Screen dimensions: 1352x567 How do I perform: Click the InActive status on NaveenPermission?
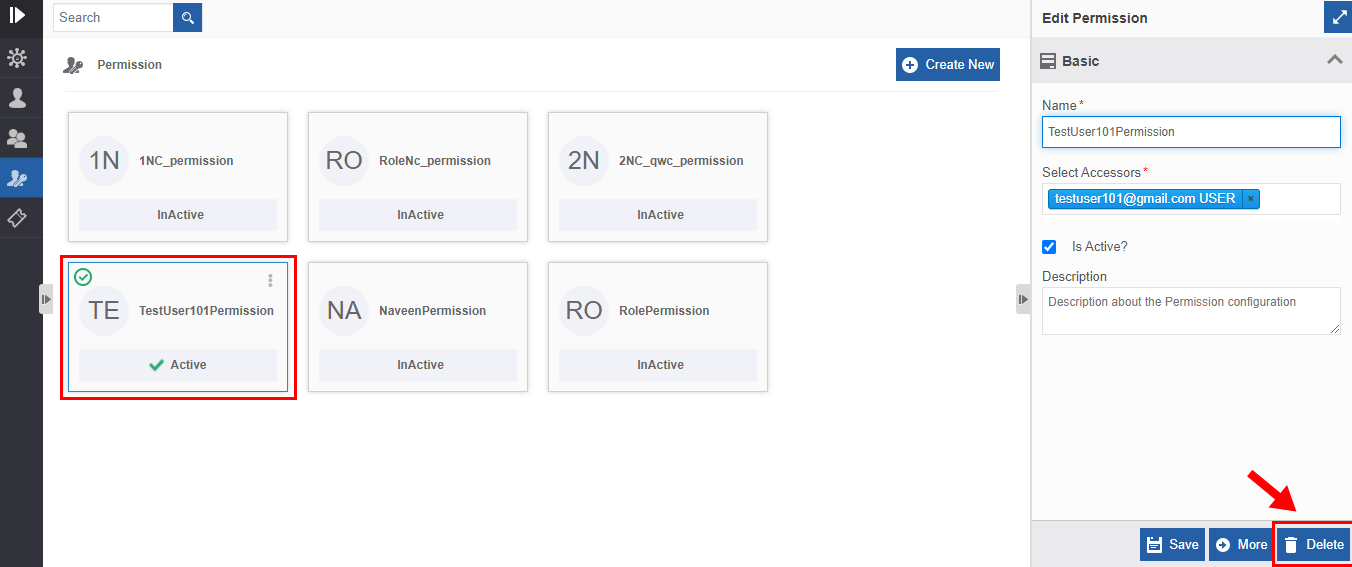418,365
